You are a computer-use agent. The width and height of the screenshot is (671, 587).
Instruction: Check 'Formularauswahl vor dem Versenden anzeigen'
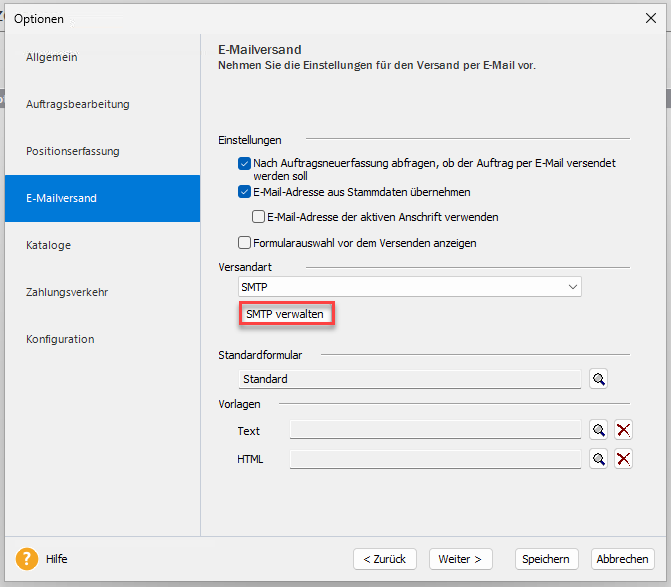coord(244,243)
